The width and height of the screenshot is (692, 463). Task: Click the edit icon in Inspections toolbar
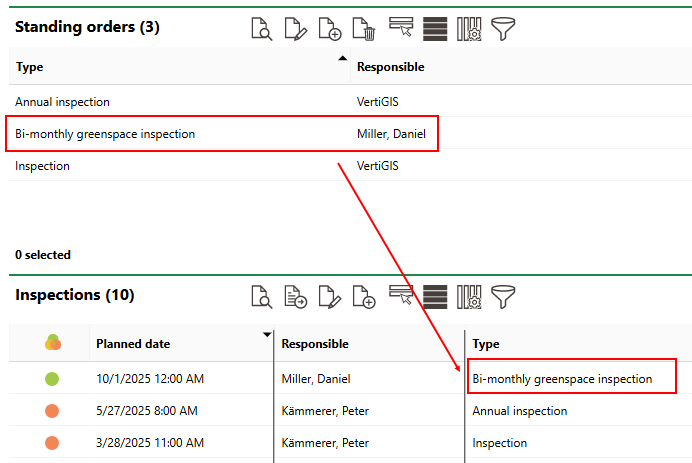click(x=330, y=297)
